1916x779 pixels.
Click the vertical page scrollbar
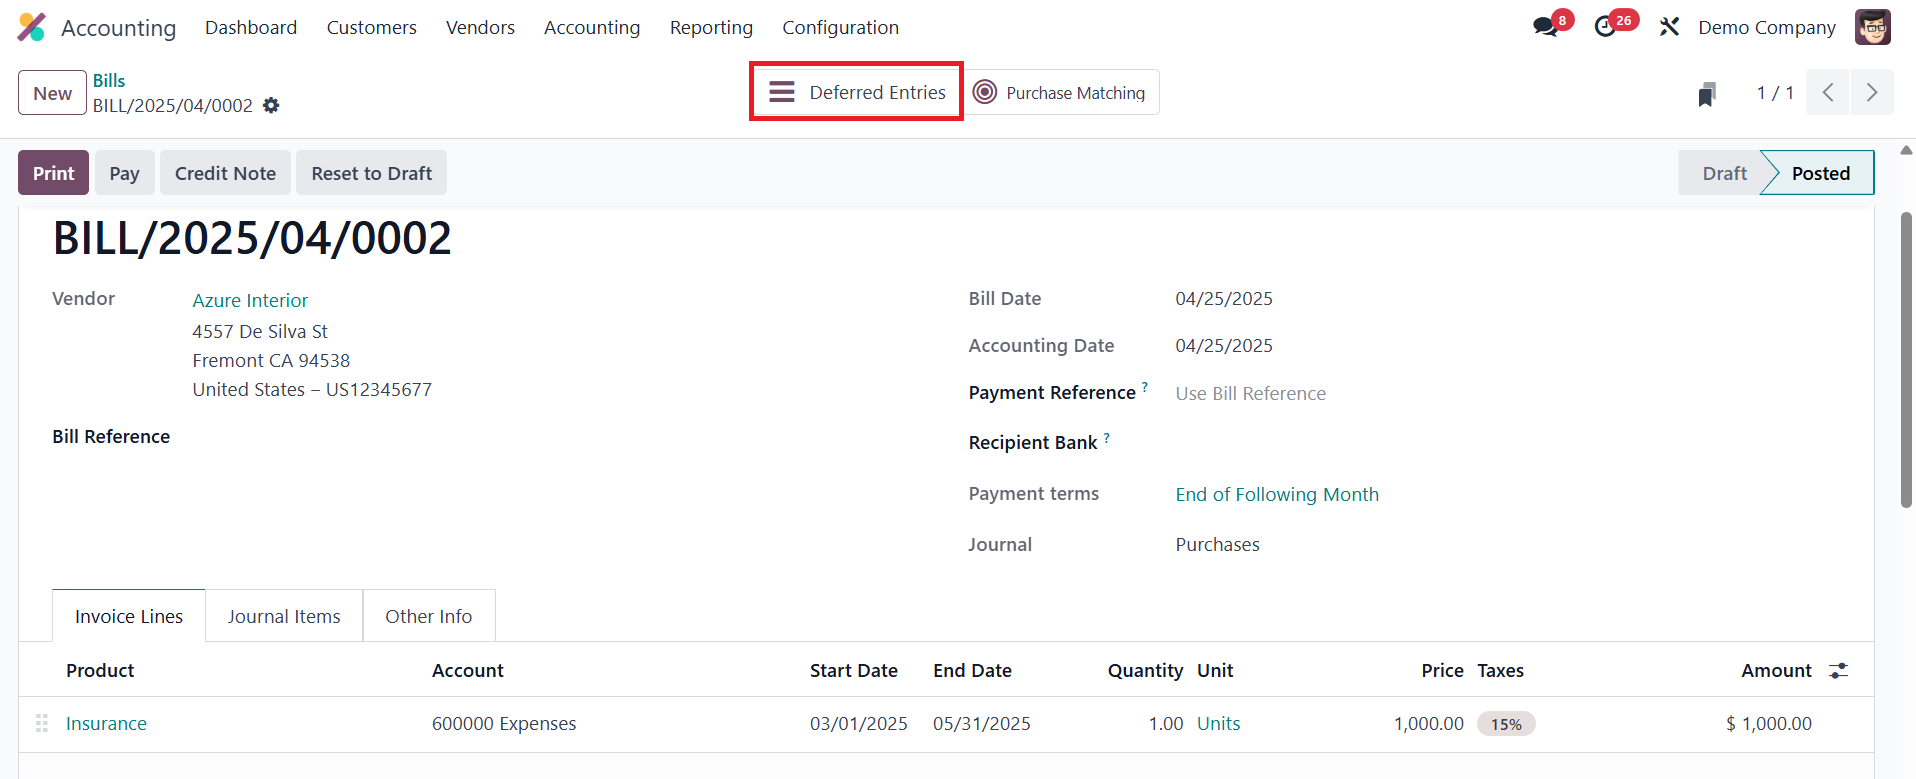[1906, 360]
